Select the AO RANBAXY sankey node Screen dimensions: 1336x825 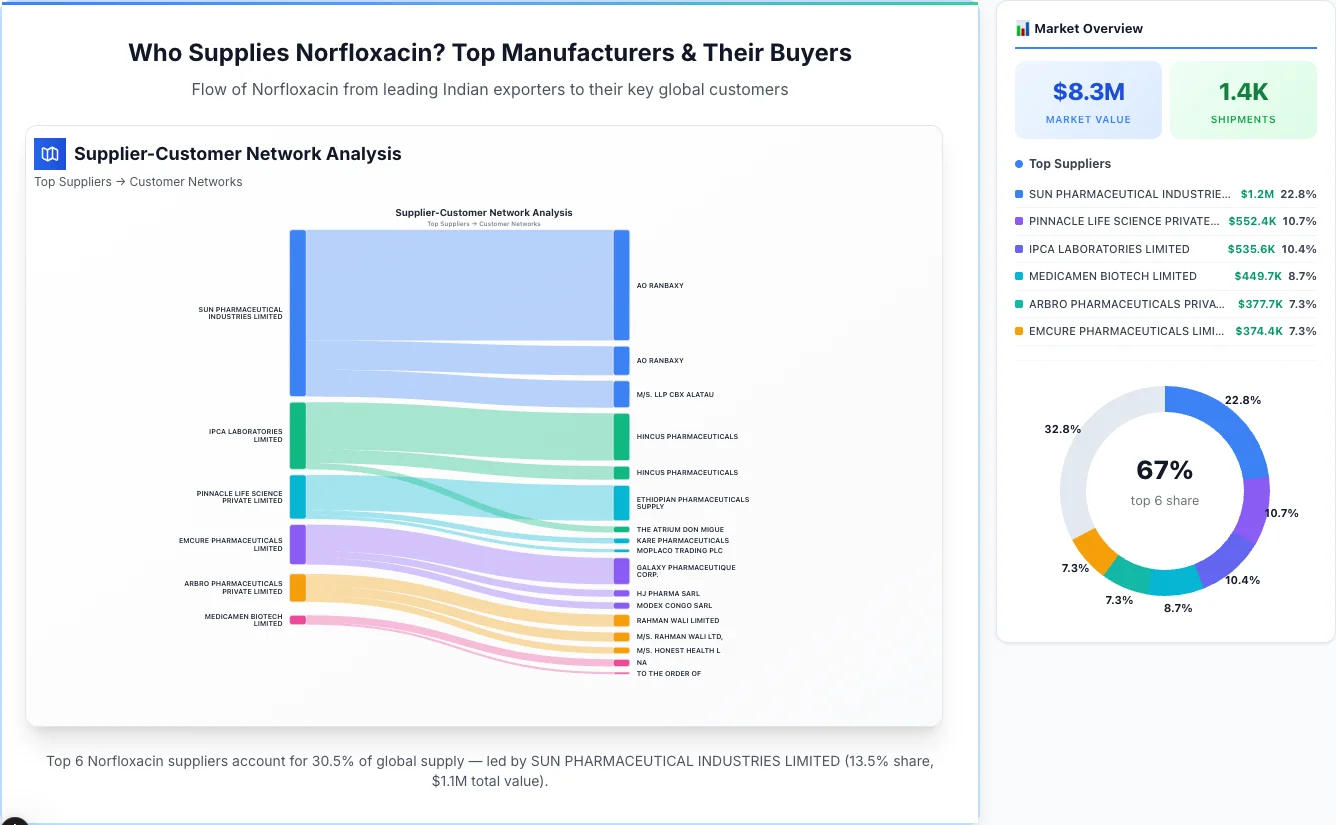(622, 285)
